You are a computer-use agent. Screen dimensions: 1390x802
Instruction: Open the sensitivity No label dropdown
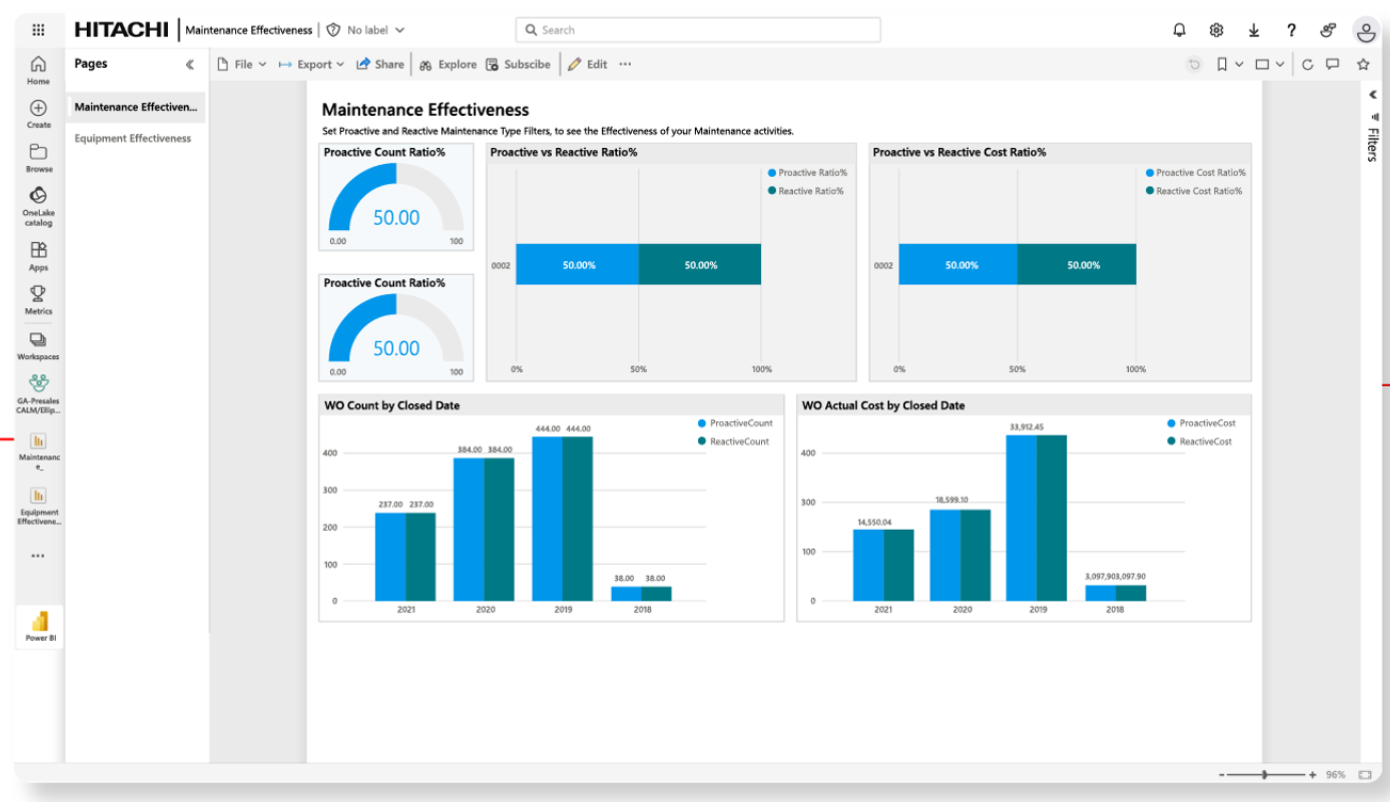point(366,31)
